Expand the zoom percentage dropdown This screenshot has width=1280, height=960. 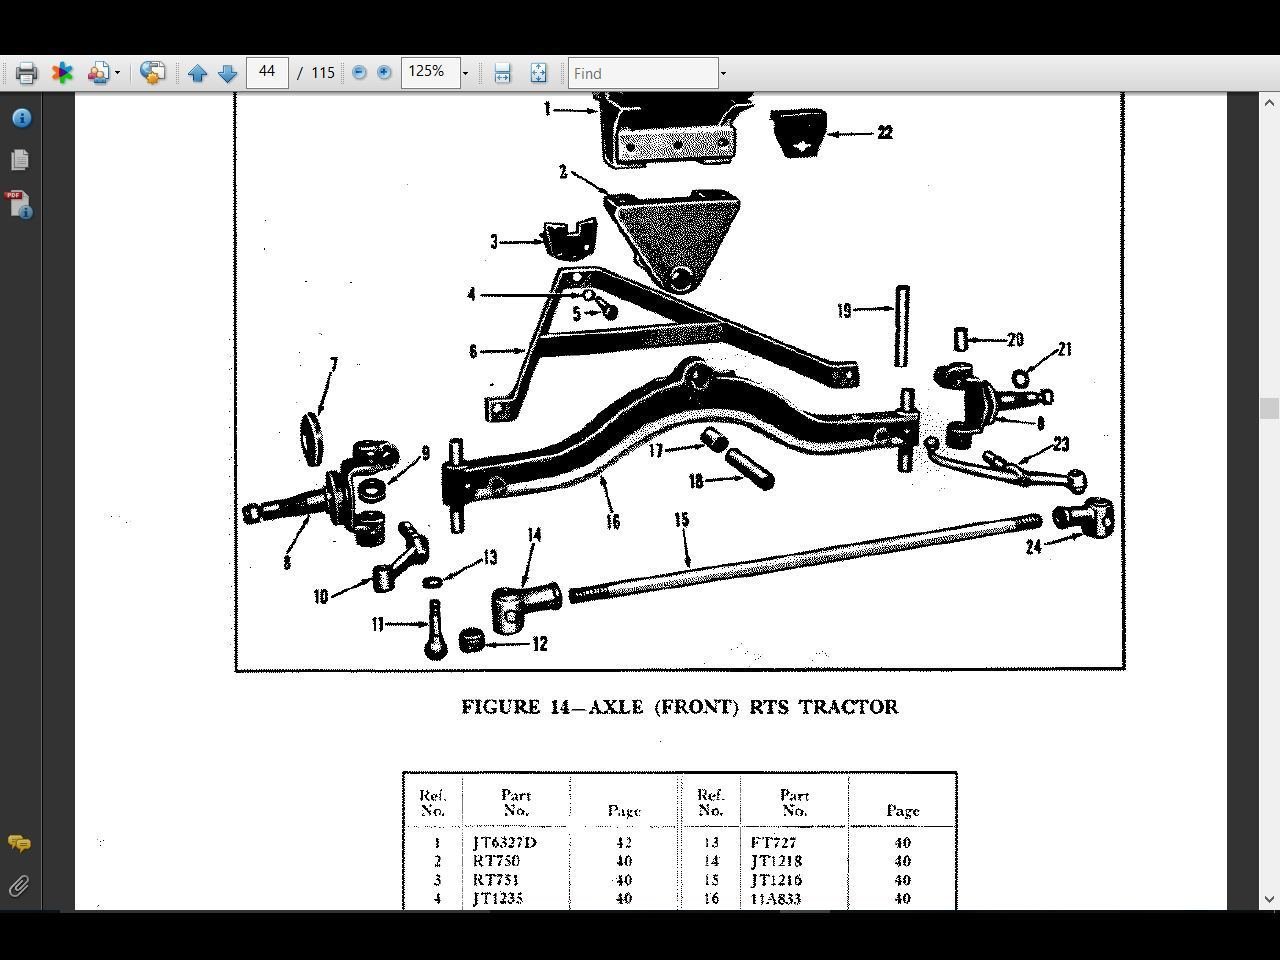pos(466,72)
